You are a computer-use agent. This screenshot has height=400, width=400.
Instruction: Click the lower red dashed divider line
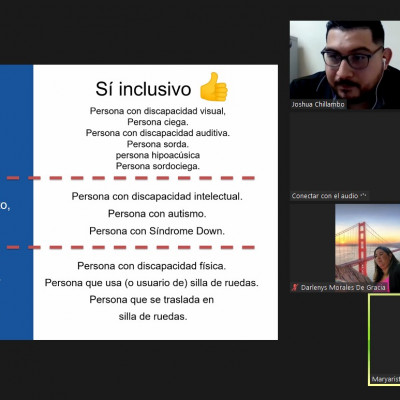[x=131, y=247]
